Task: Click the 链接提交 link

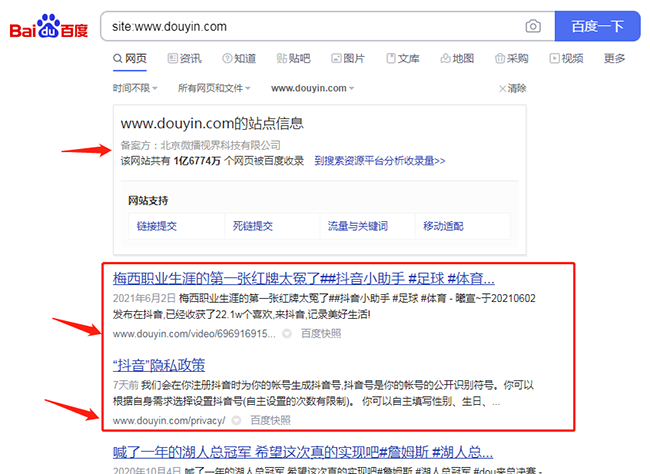Action: click(157, 226)
